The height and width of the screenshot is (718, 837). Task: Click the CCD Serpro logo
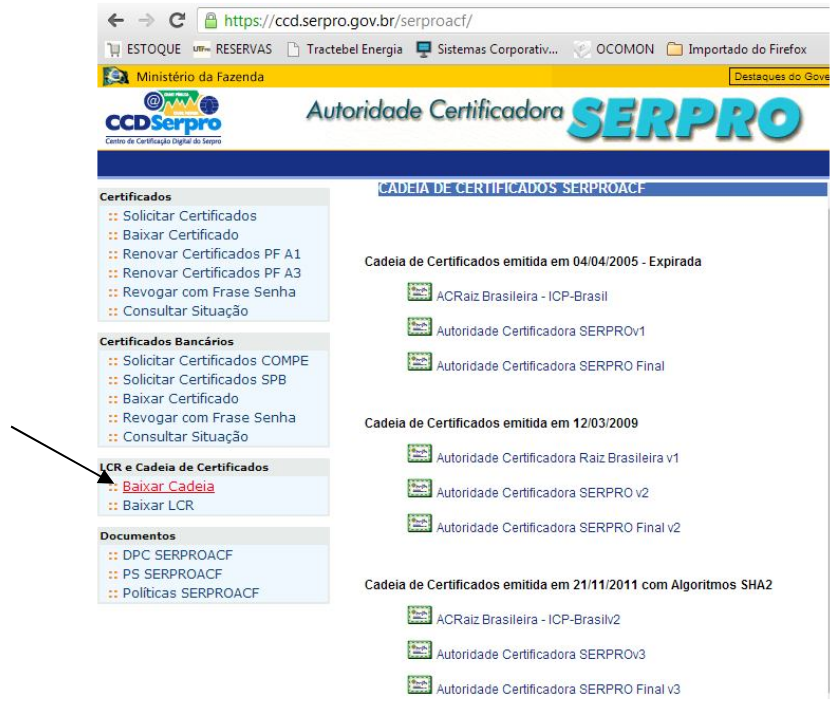(163, 117)
